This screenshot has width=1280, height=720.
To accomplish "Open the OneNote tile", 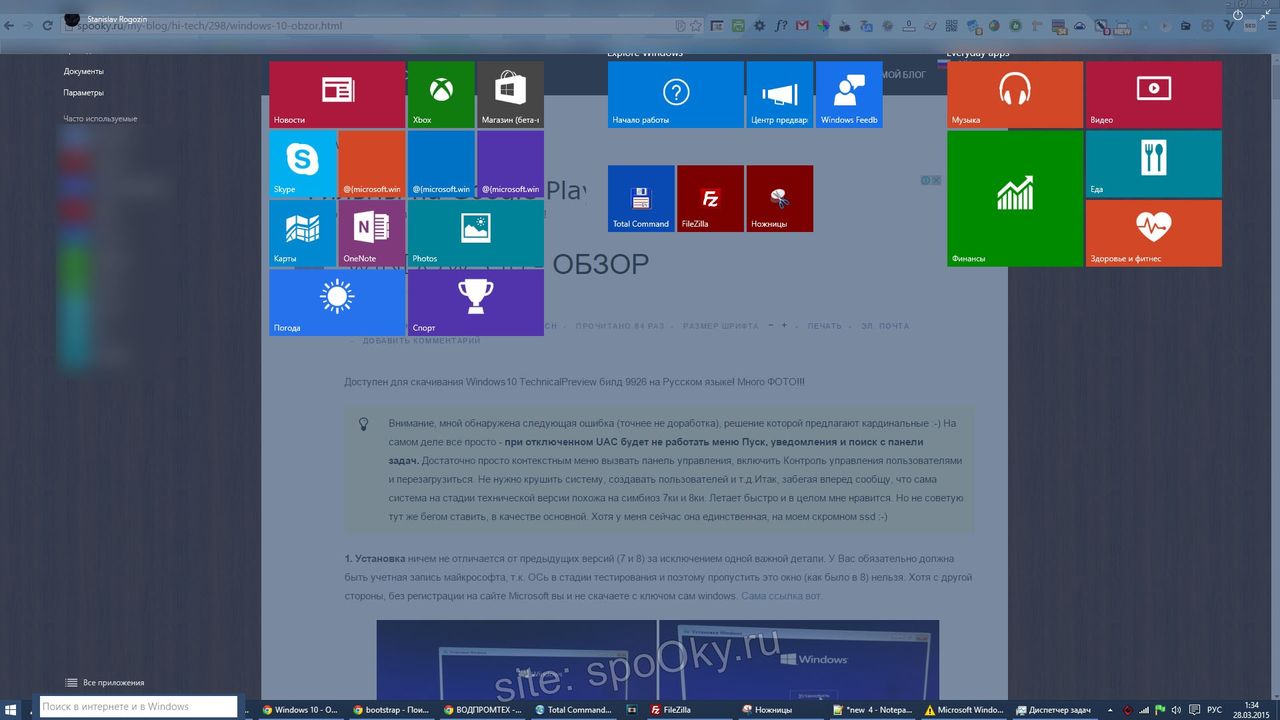I will pyautogui.click(x=371, y=233).
